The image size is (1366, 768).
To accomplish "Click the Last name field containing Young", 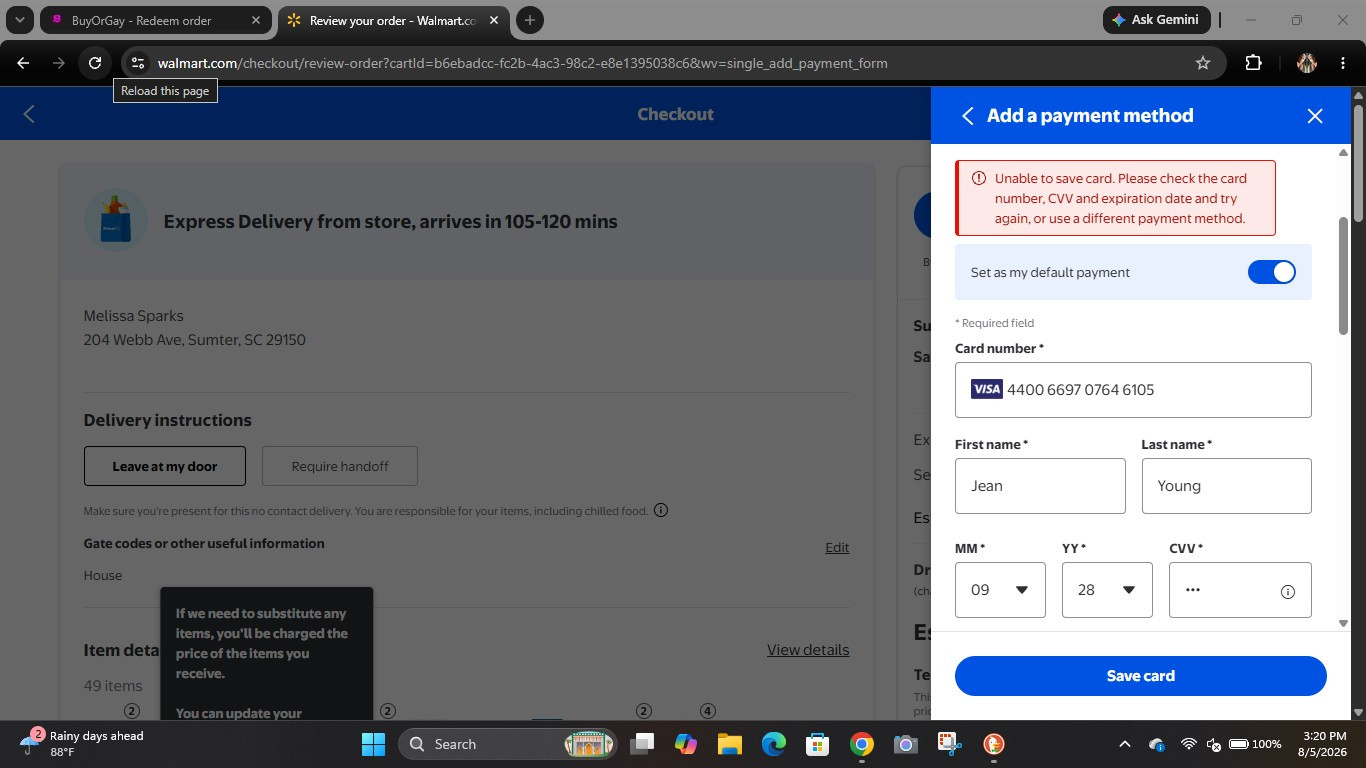I will [1227, 486].
